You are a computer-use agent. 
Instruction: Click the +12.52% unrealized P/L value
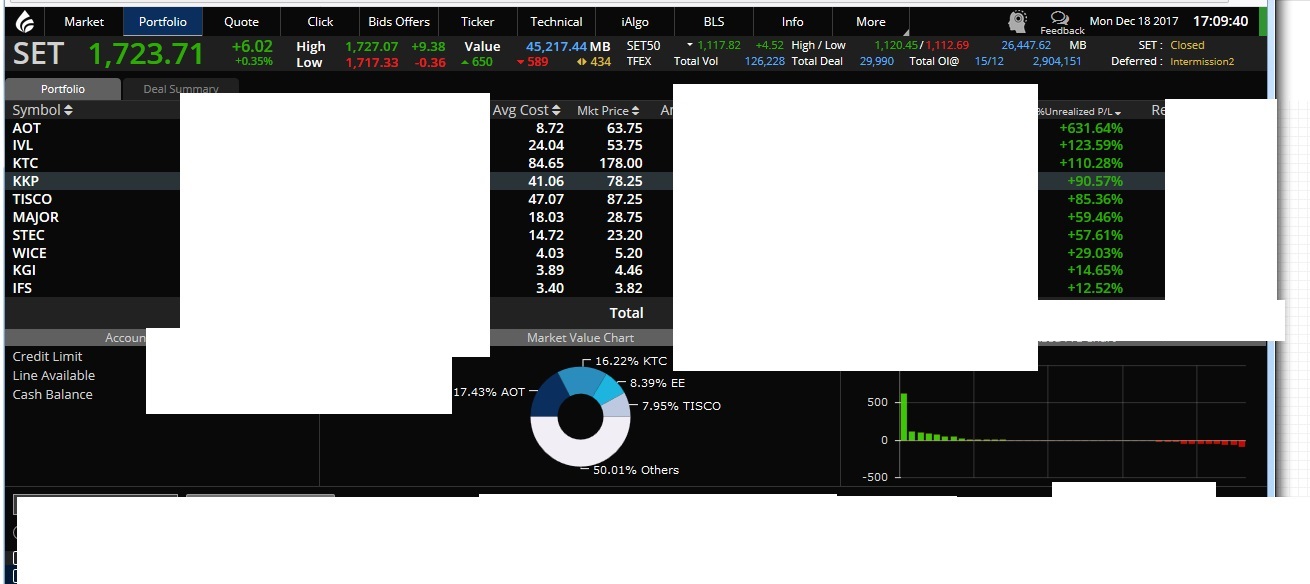(x=1095, y=288)
